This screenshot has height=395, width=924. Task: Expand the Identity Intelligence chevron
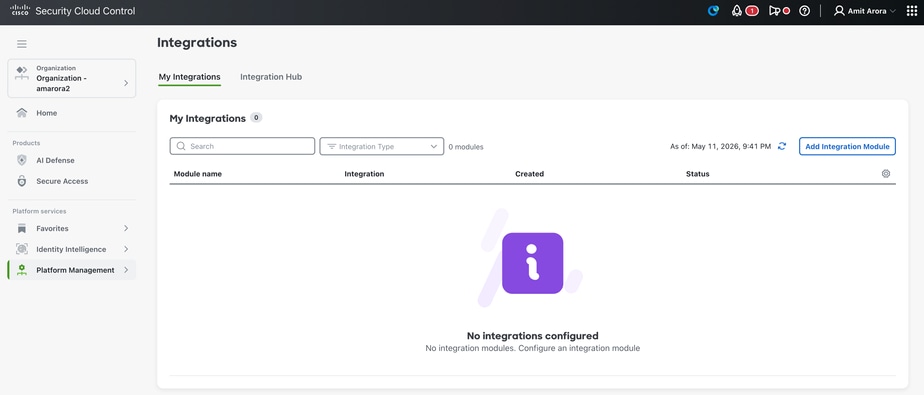coord(126,249)
